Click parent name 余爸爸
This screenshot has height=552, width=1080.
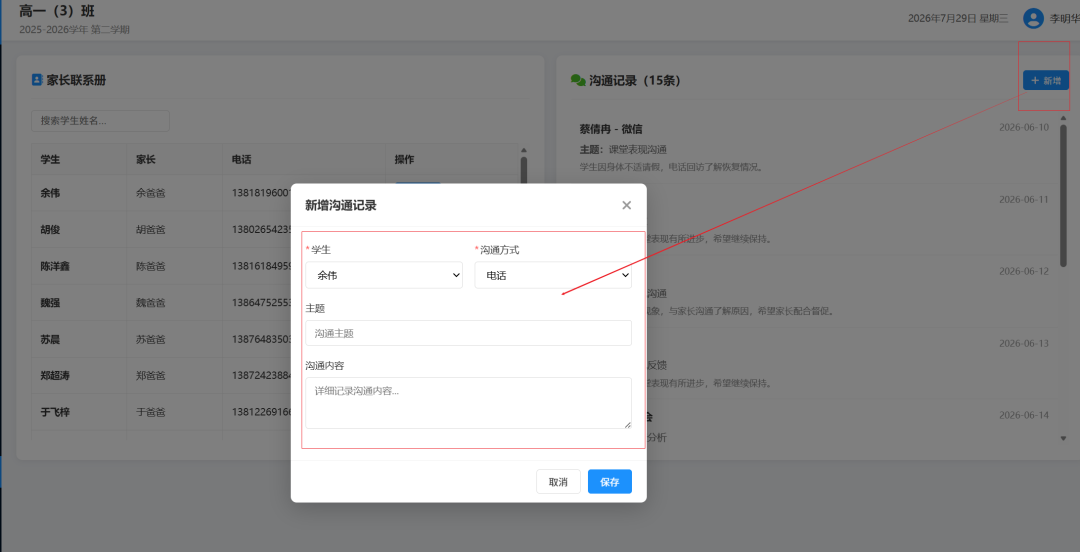click(x=151, y=193)
